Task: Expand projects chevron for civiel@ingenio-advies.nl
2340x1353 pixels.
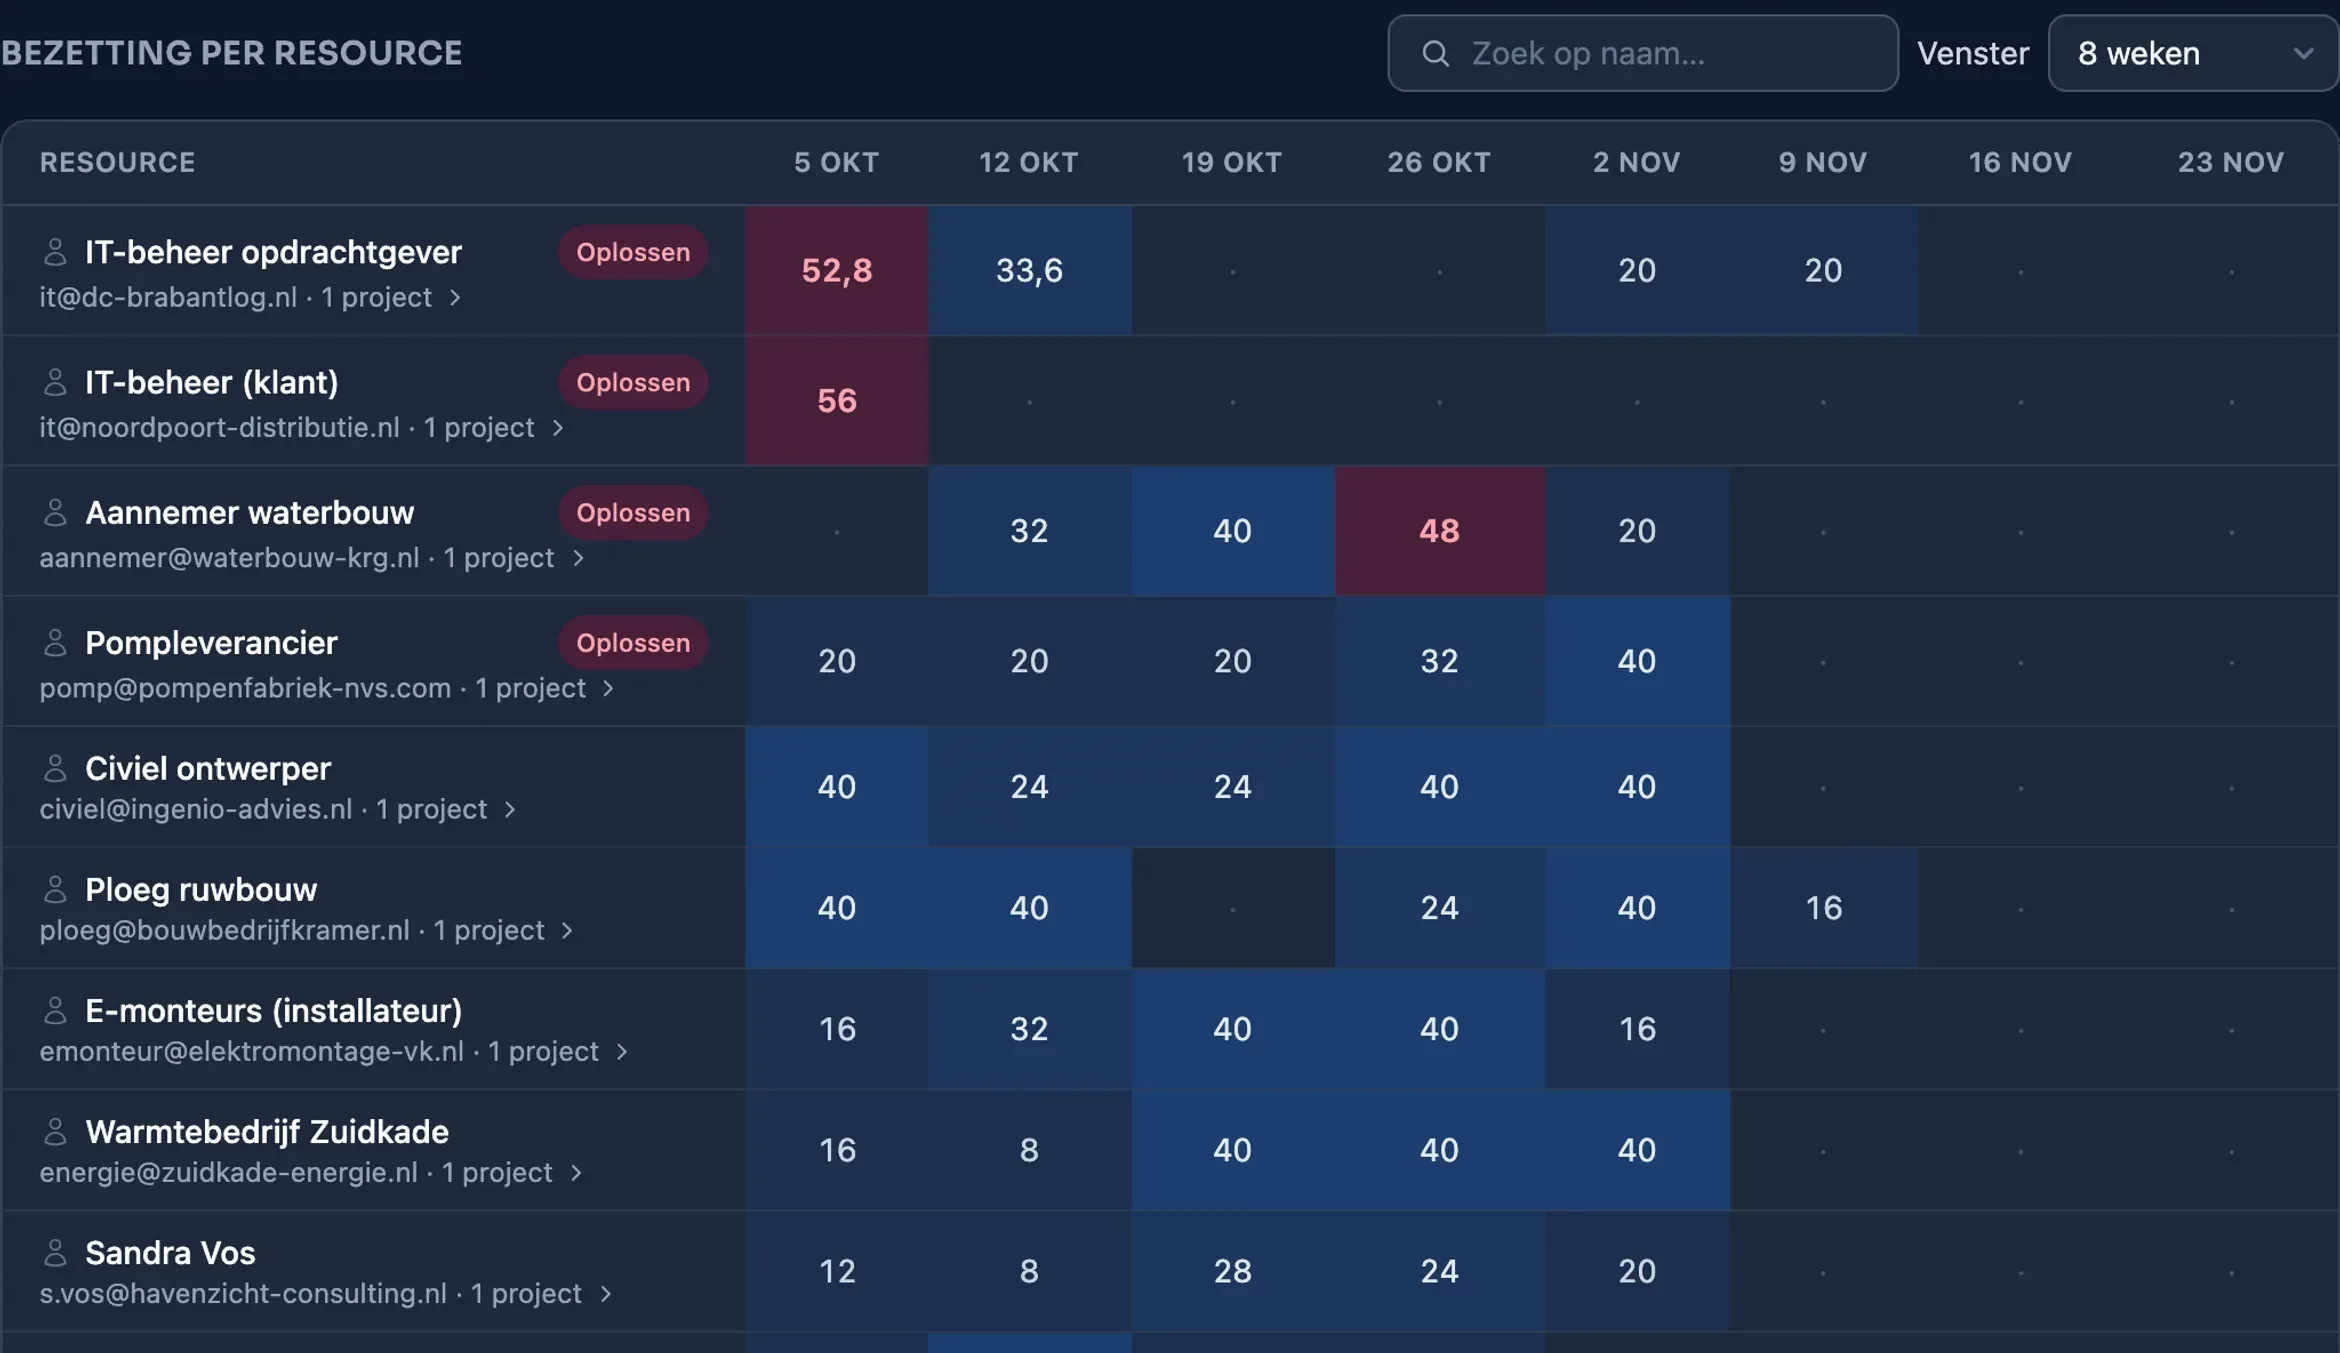Action: [x=510, y=809]
